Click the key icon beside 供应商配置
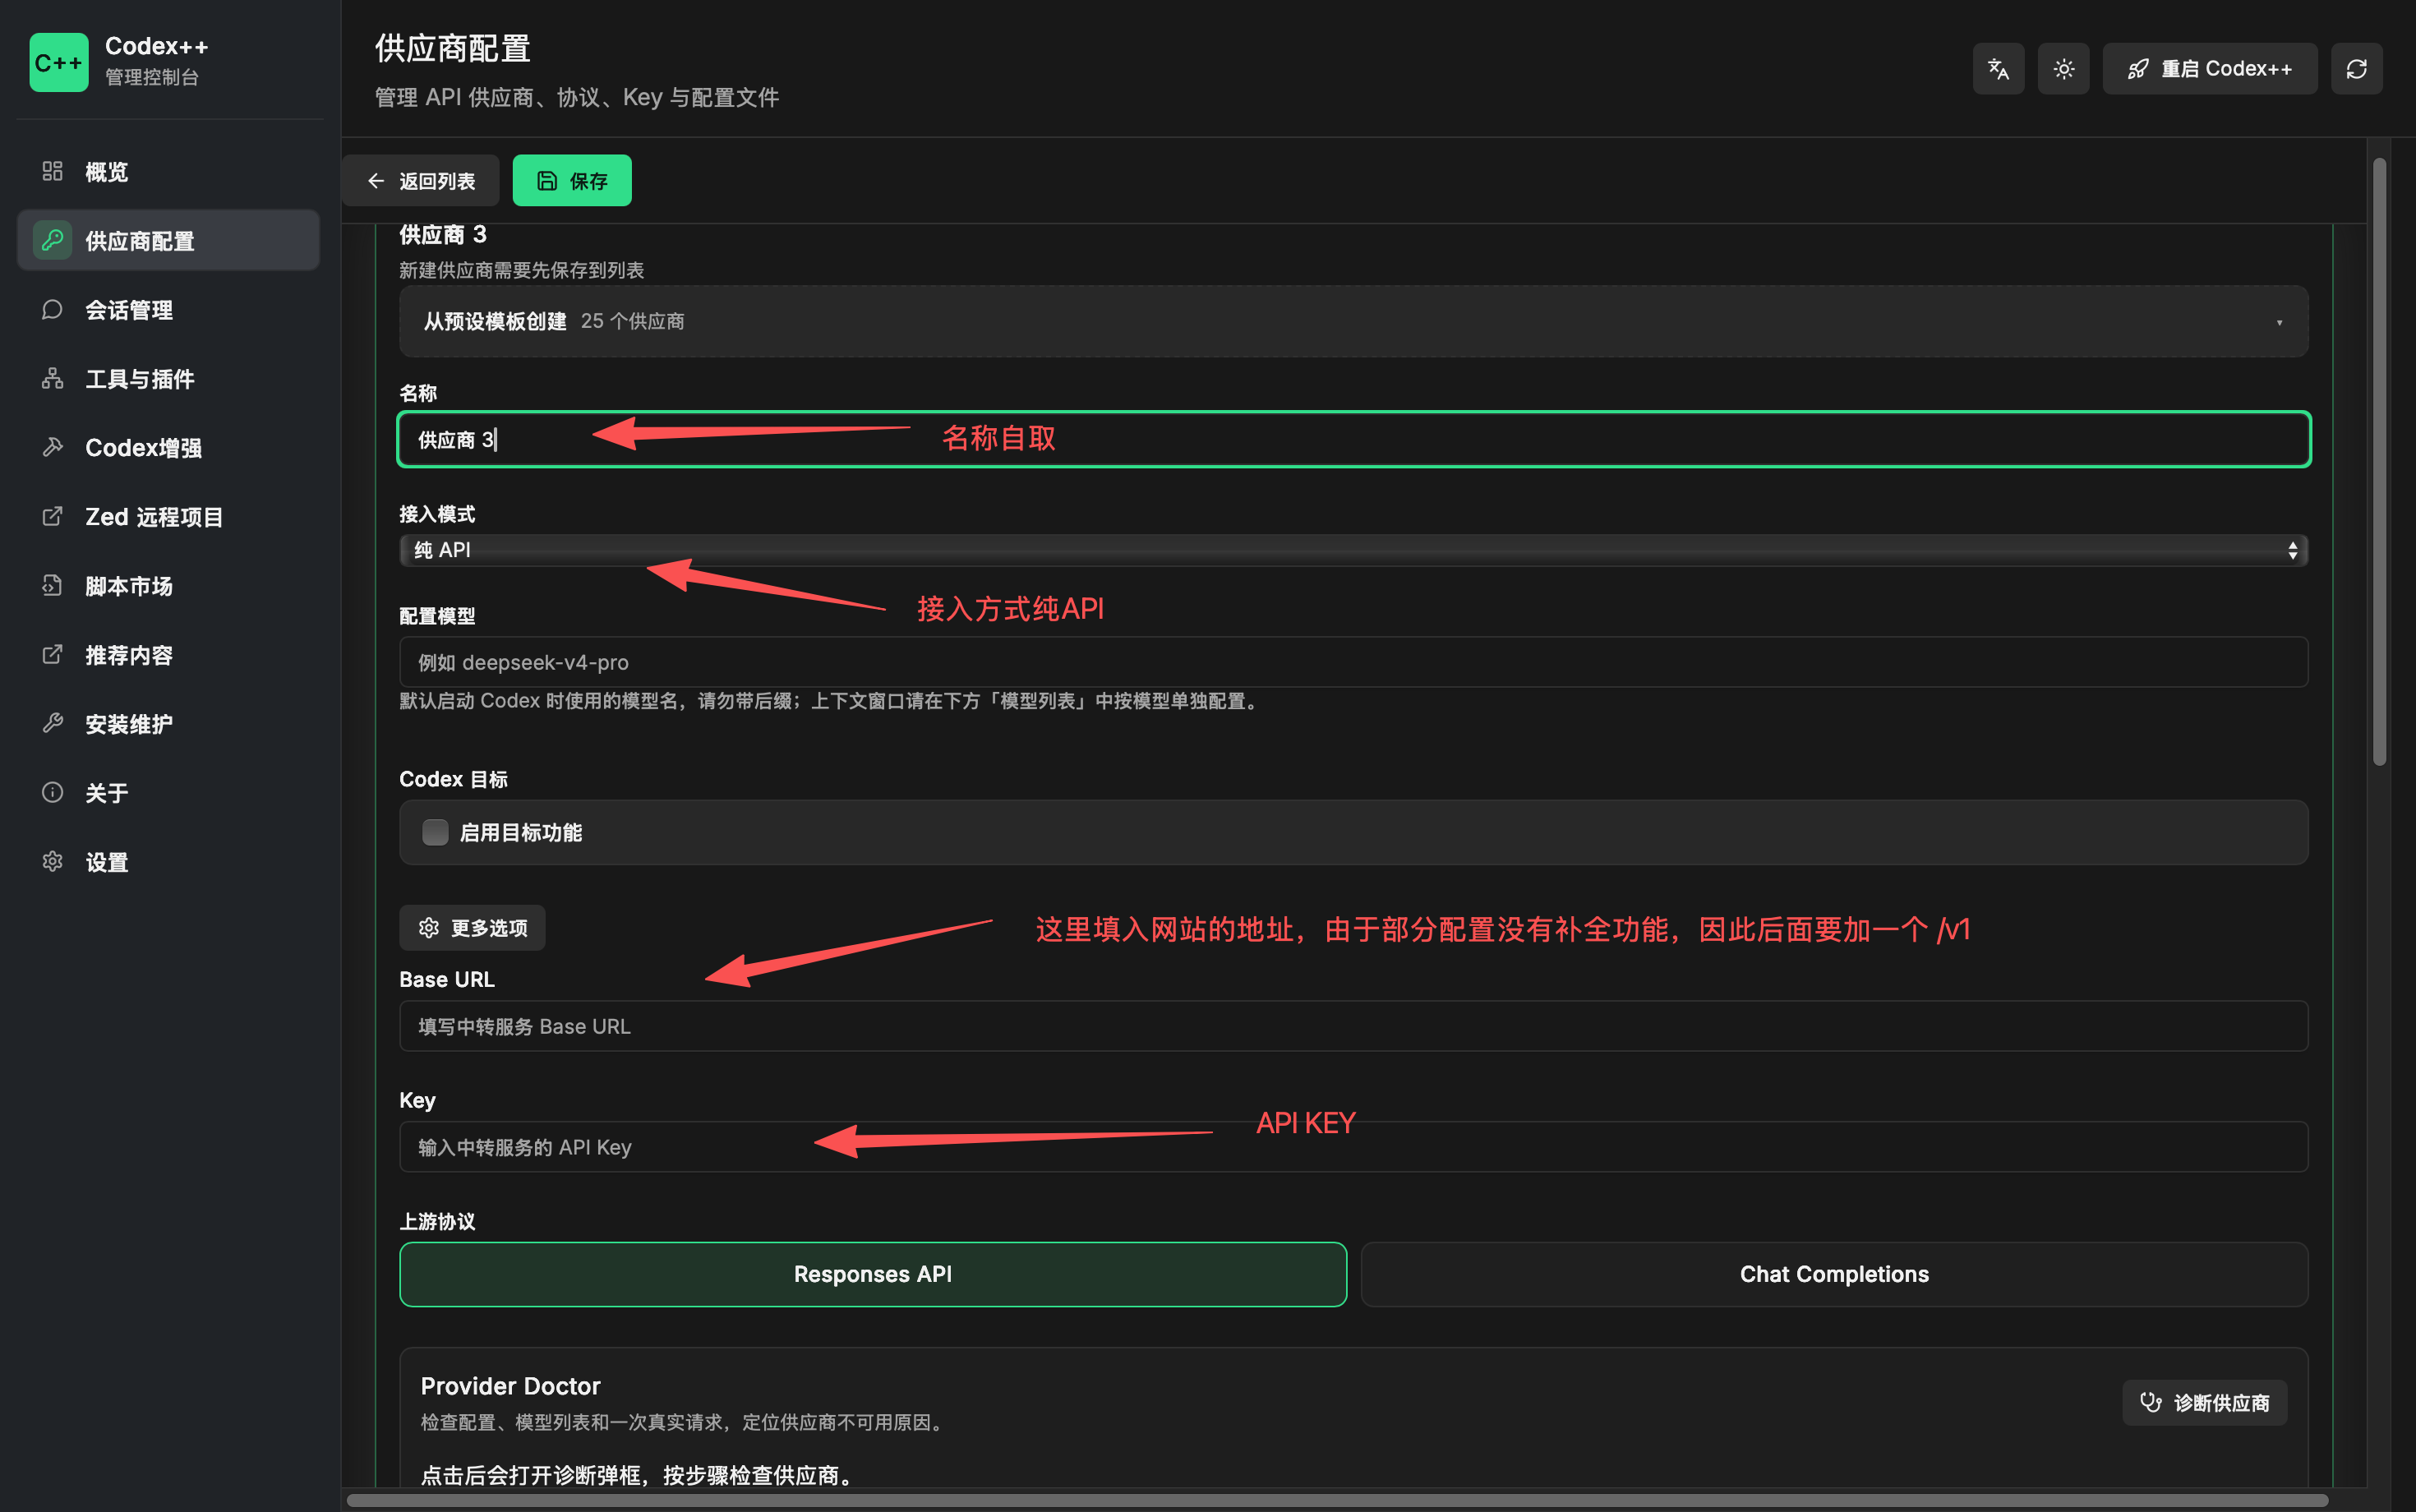Image resolution: width=2416 pixels, height=1512 pixels. pos(52,240)
